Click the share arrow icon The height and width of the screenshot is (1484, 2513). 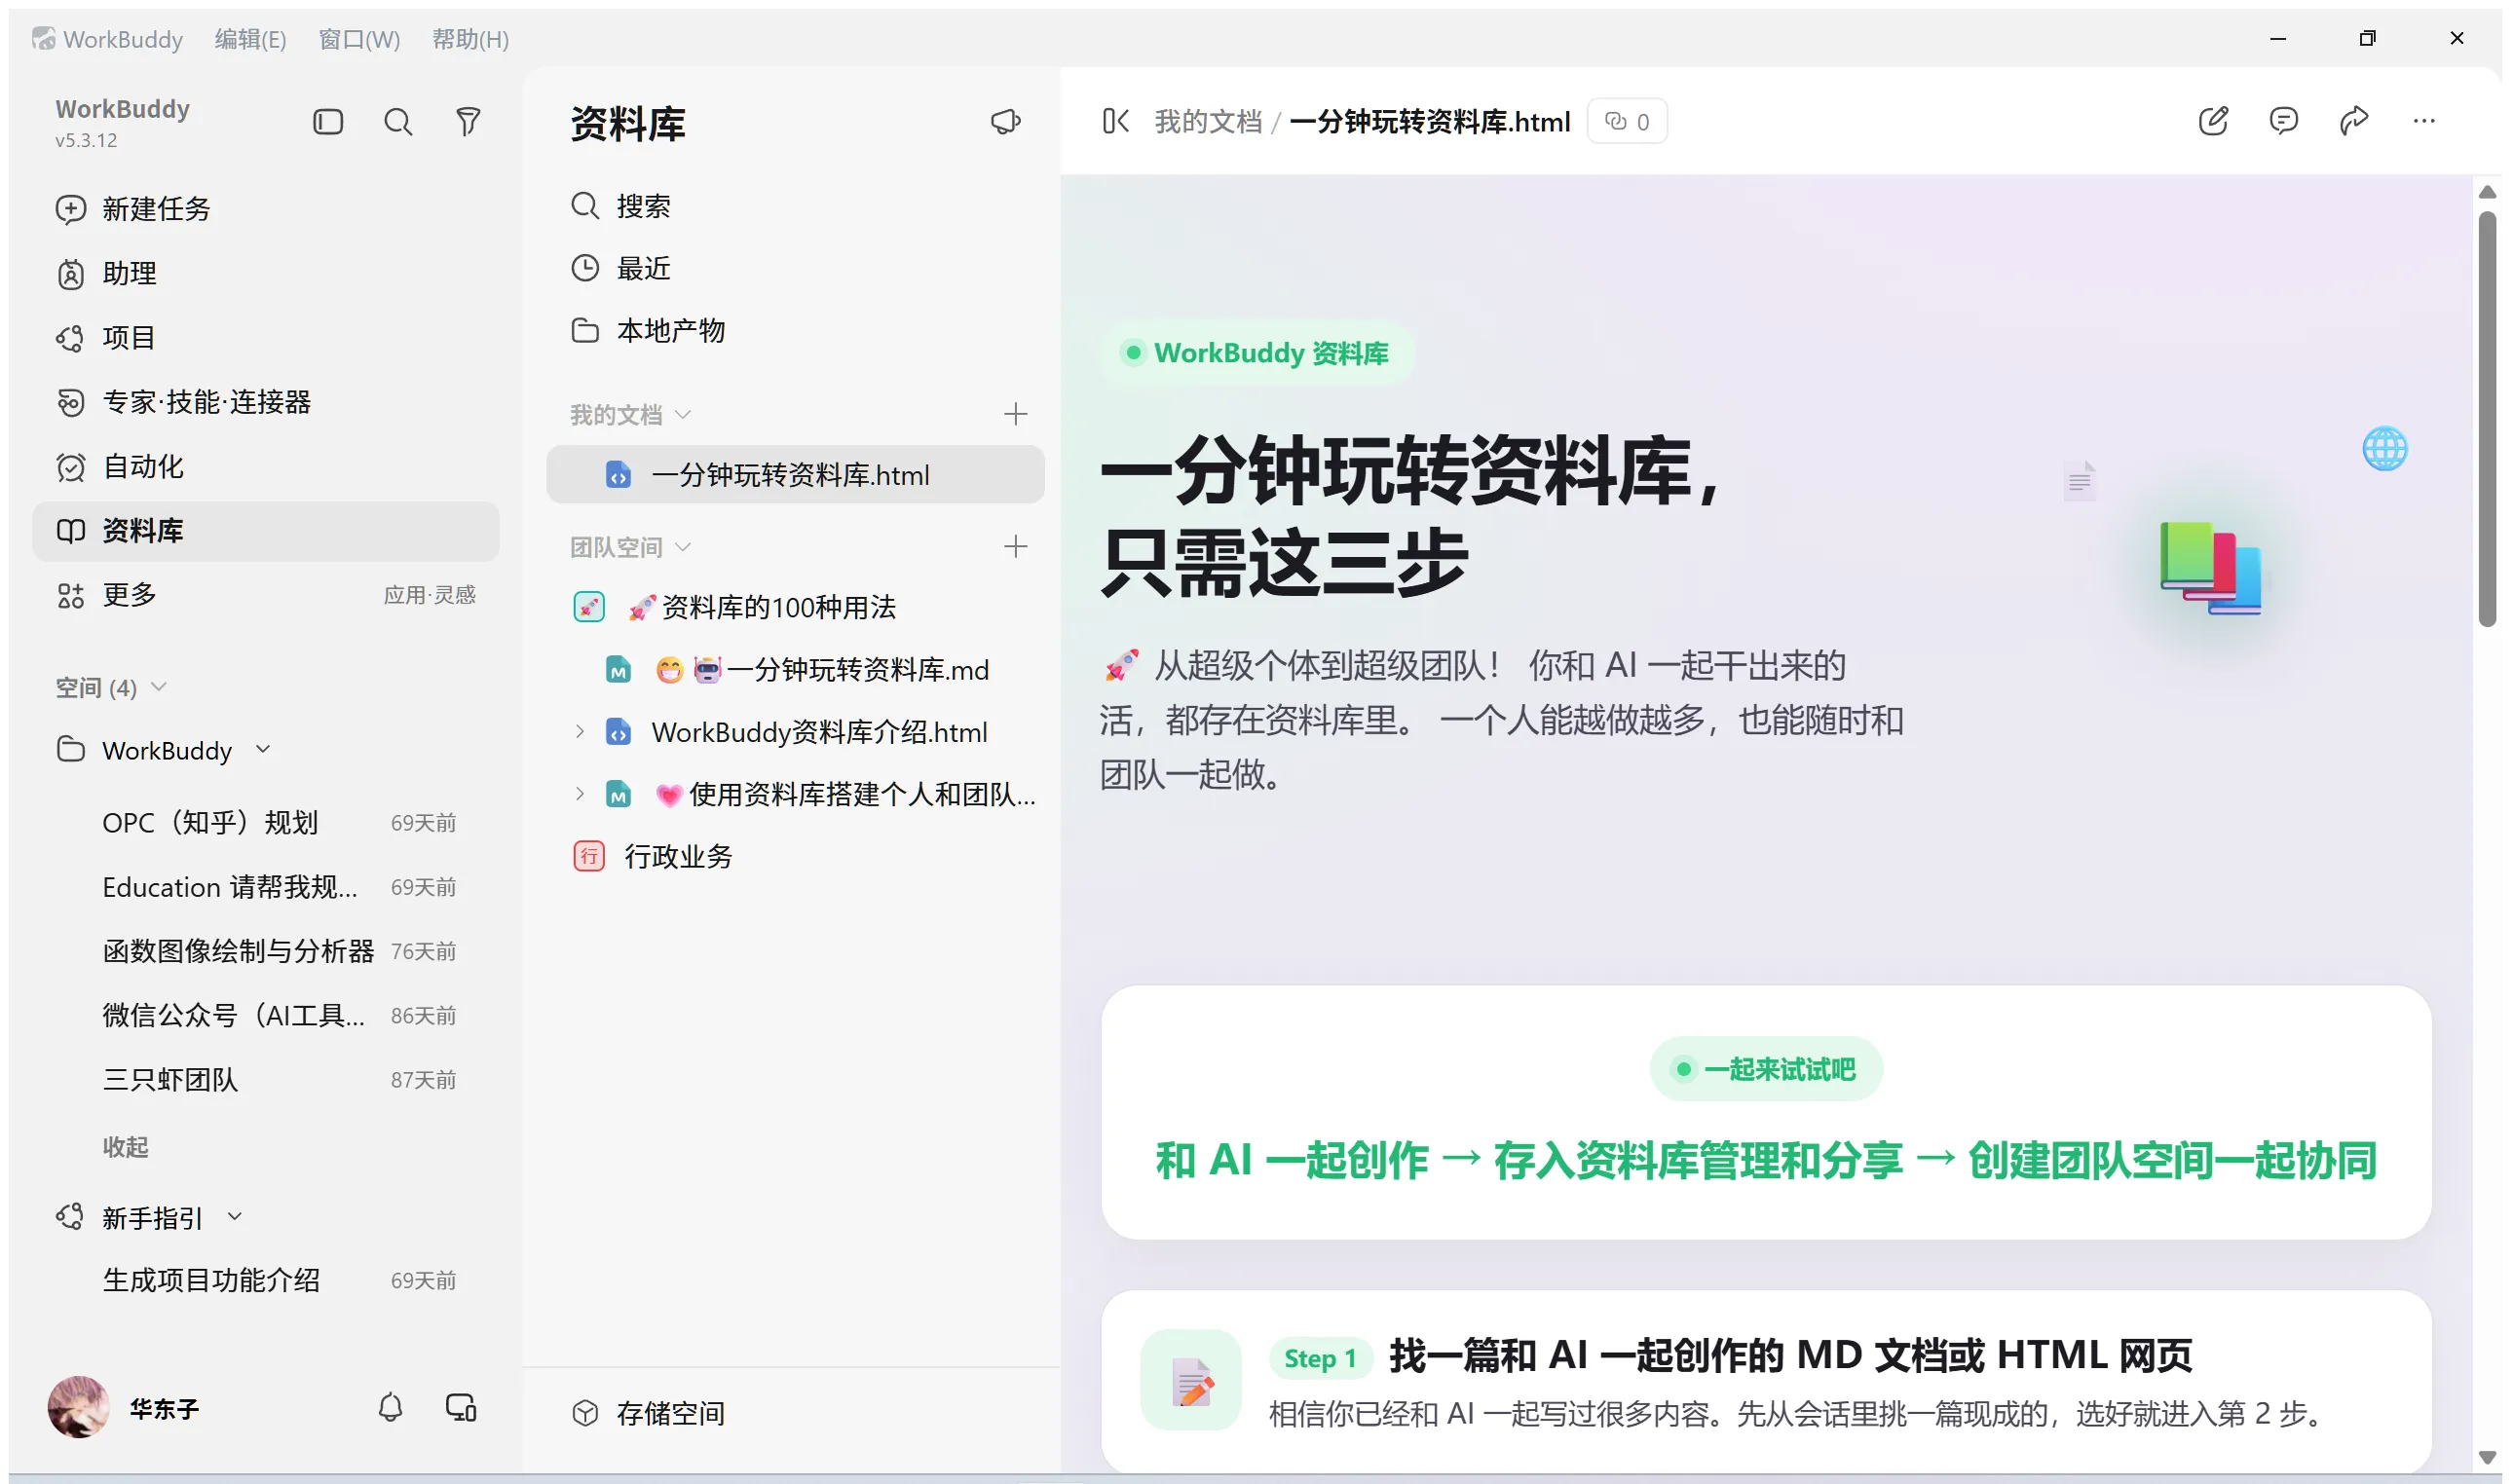click(x=2354, y=121)
